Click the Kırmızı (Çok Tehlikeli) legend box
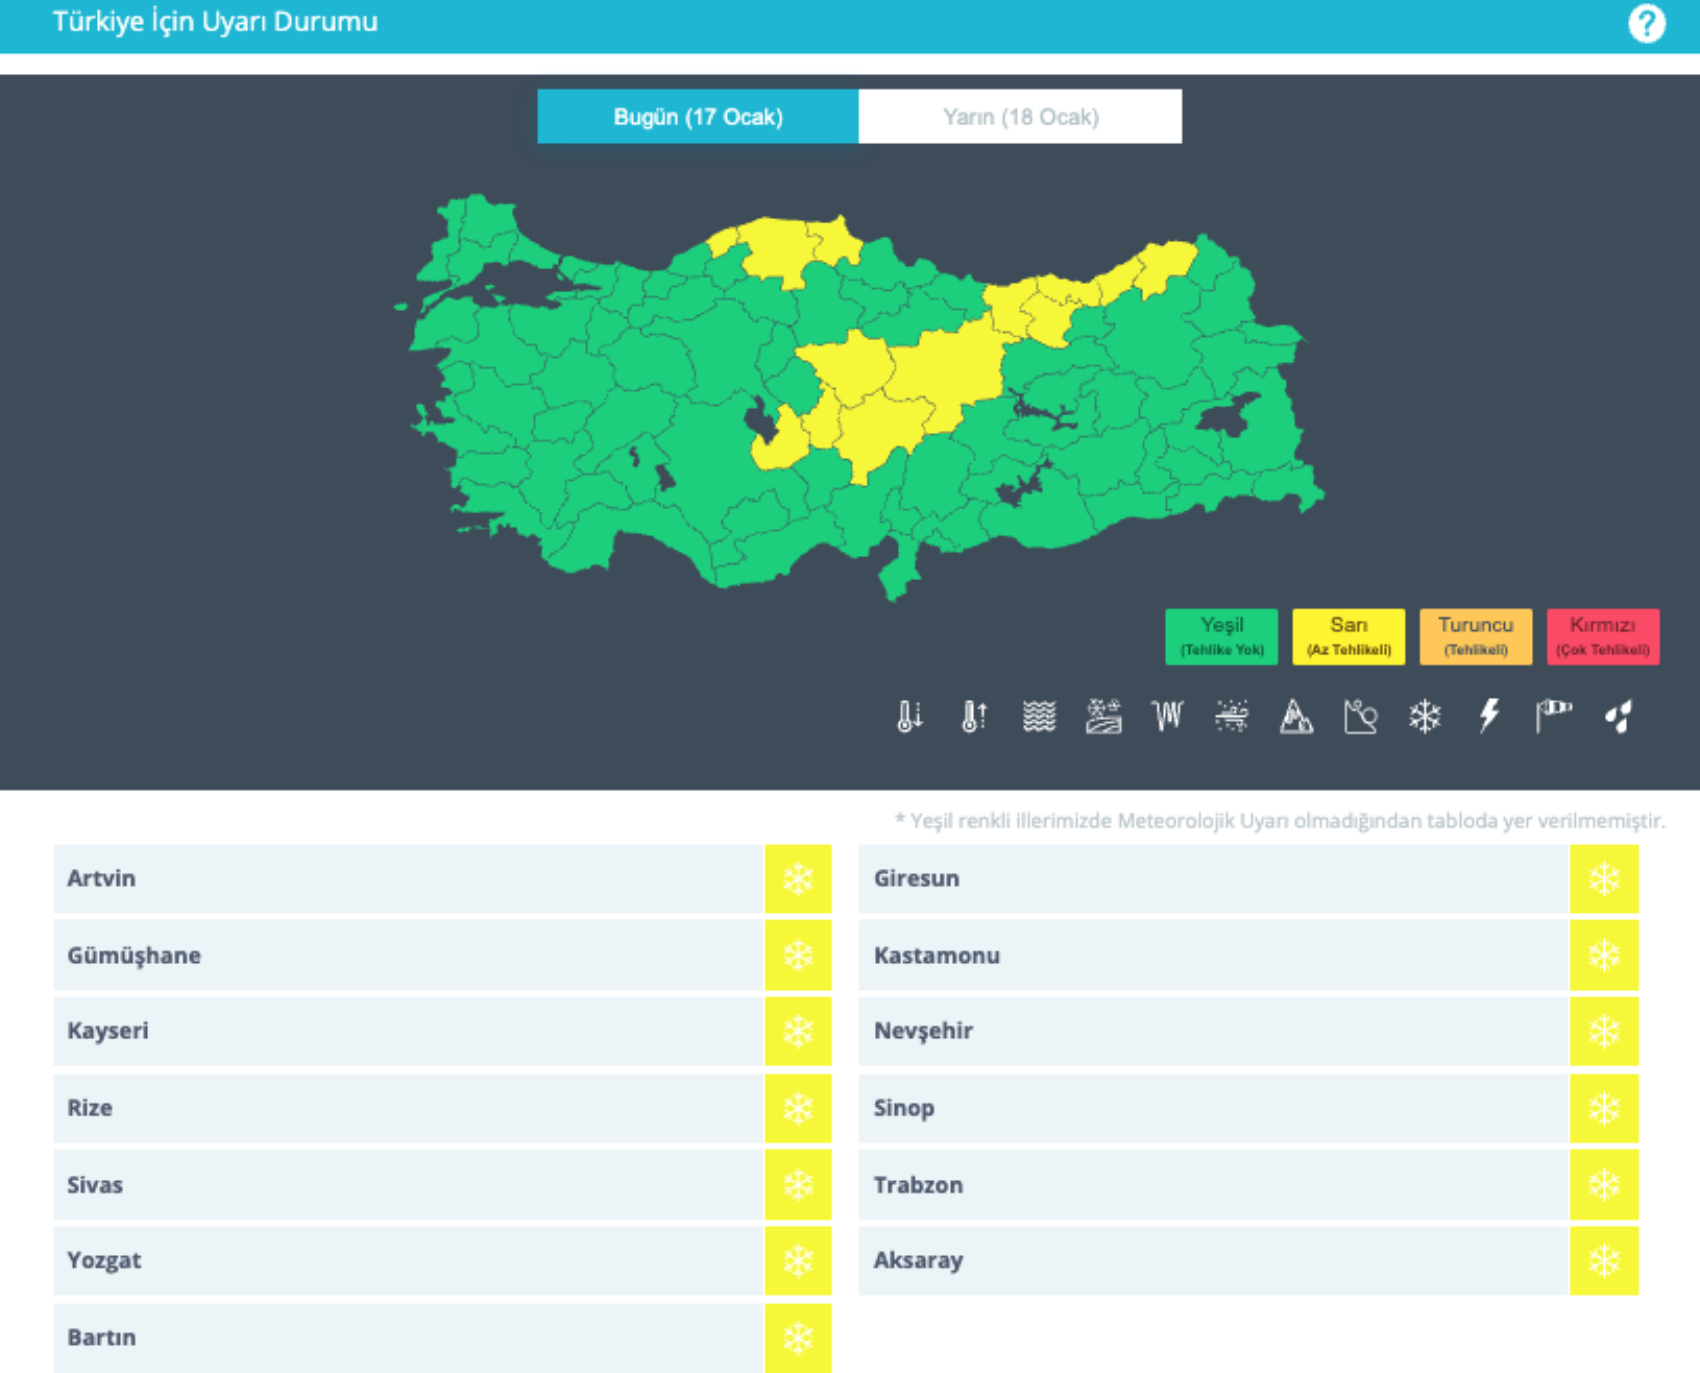Image resolution: width=1700 pixels, height=1373 pixels. point(1602,637)
